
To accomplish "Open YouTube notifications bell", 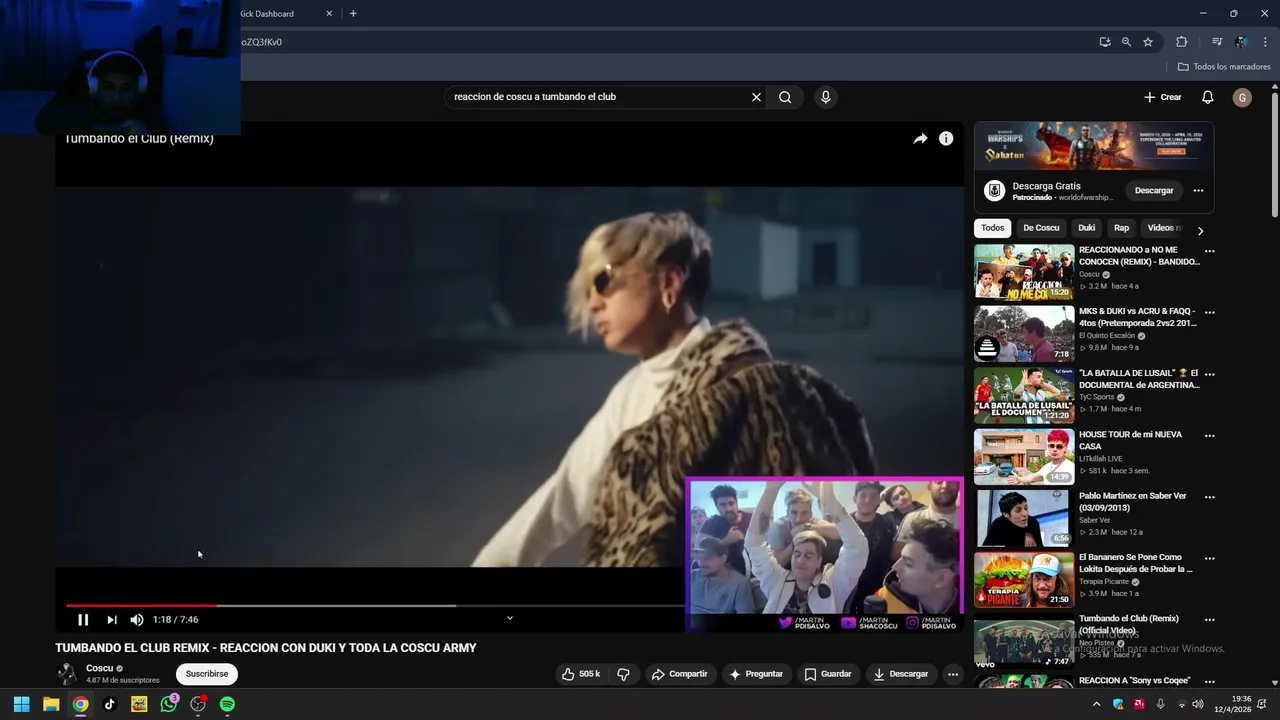I will [x=1207, y=97].
